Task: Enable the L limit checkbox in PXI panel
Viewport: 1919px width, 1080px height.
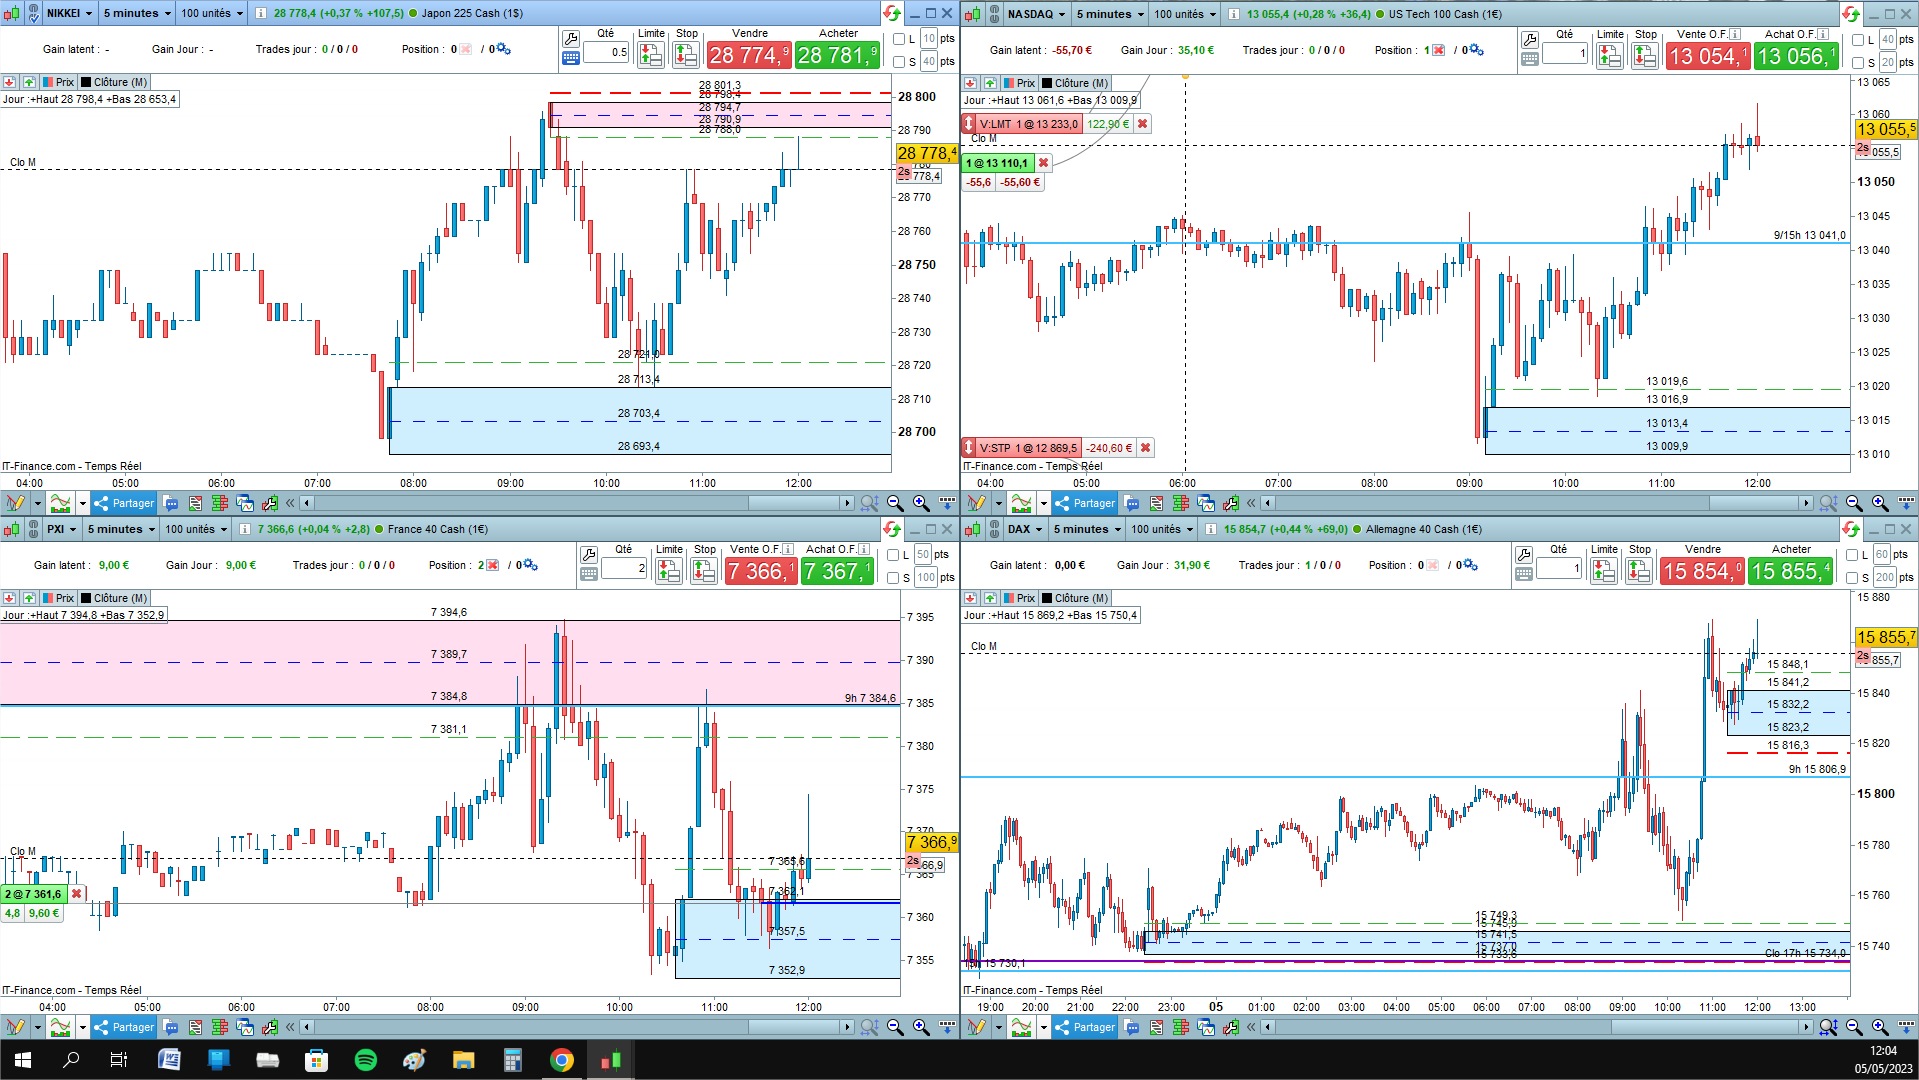Action: 893,555
